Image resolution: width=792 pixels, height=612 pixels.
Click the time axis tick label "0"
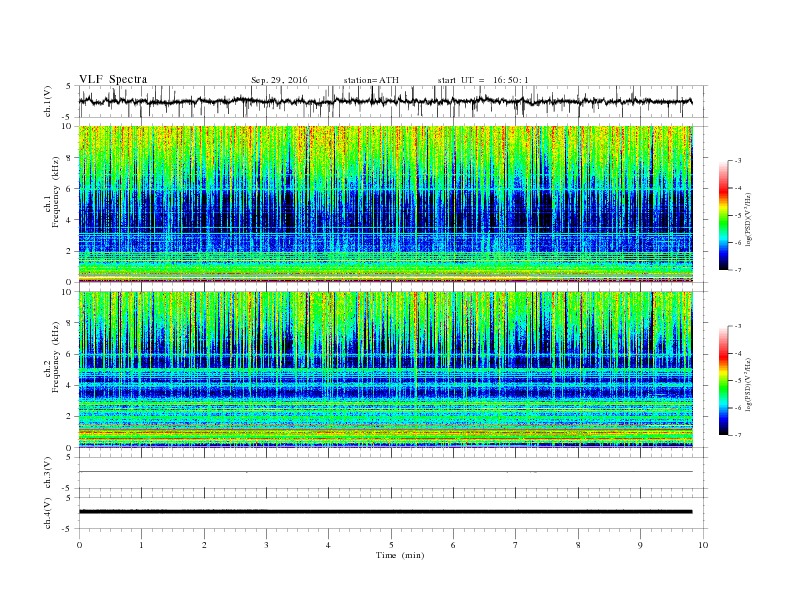click(x=79, y=545)
